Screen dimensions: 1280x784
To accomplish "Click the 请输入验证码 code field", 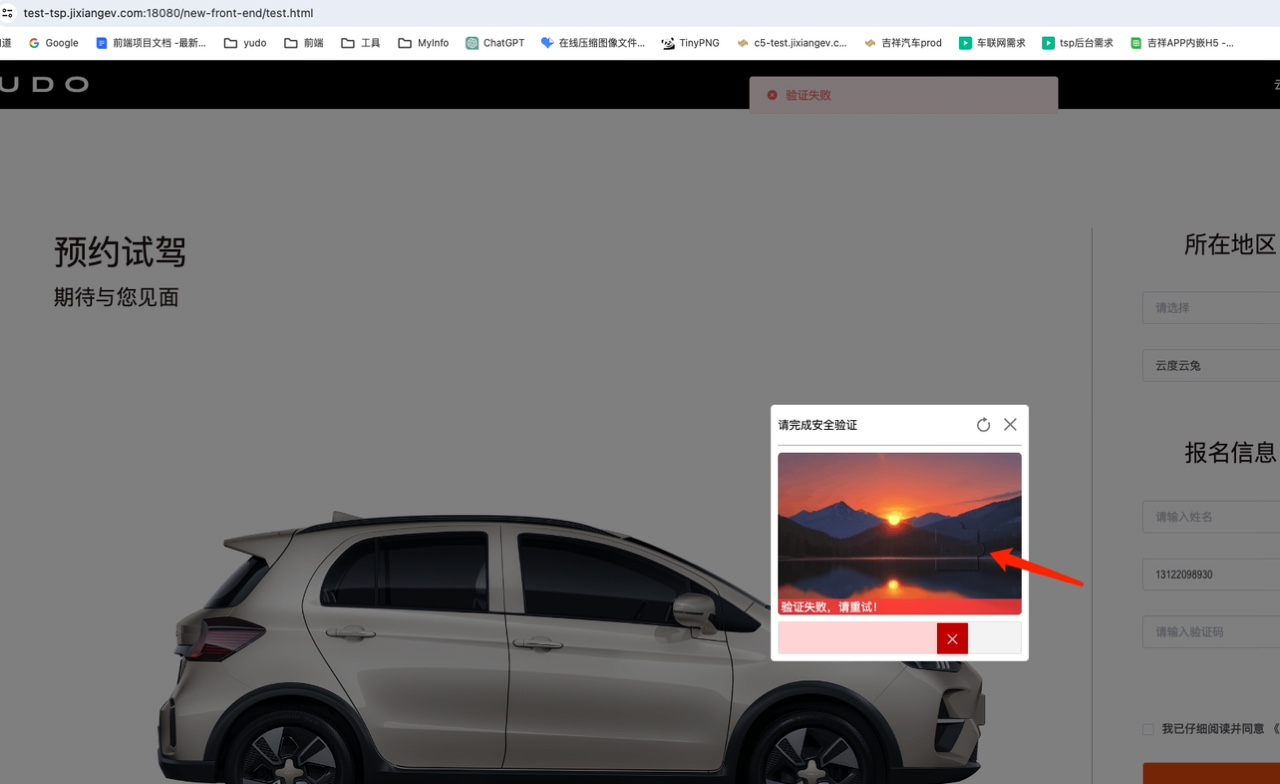I will tap(1211, 632).
